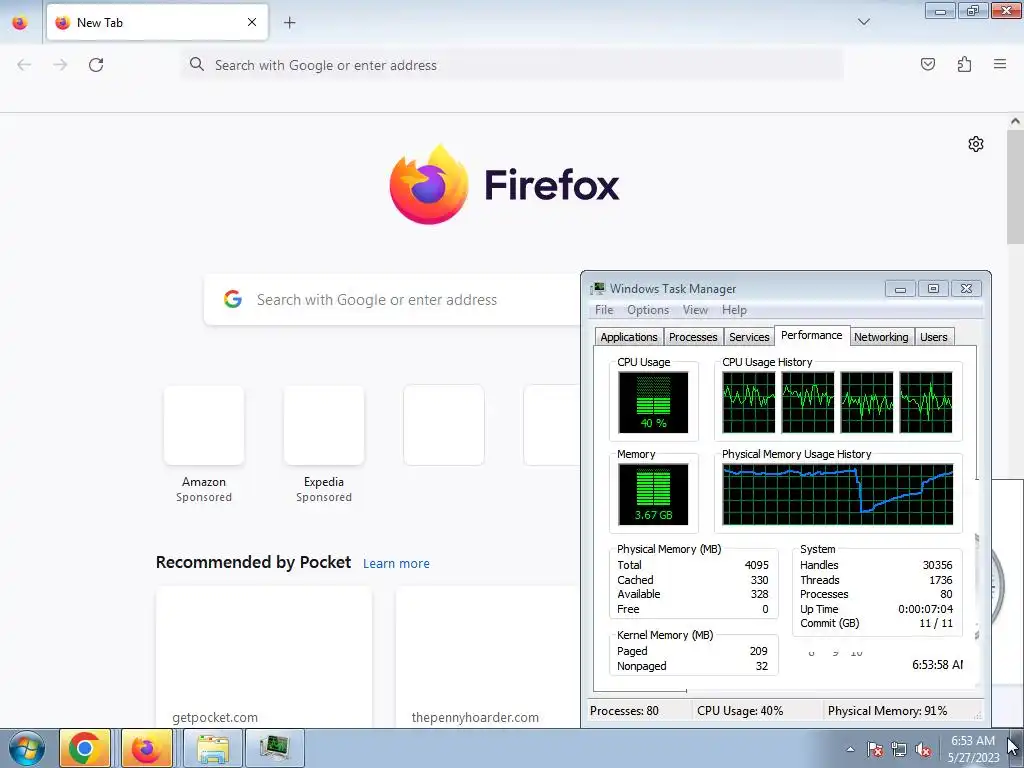Switch to the Users tab

point(934,337)
